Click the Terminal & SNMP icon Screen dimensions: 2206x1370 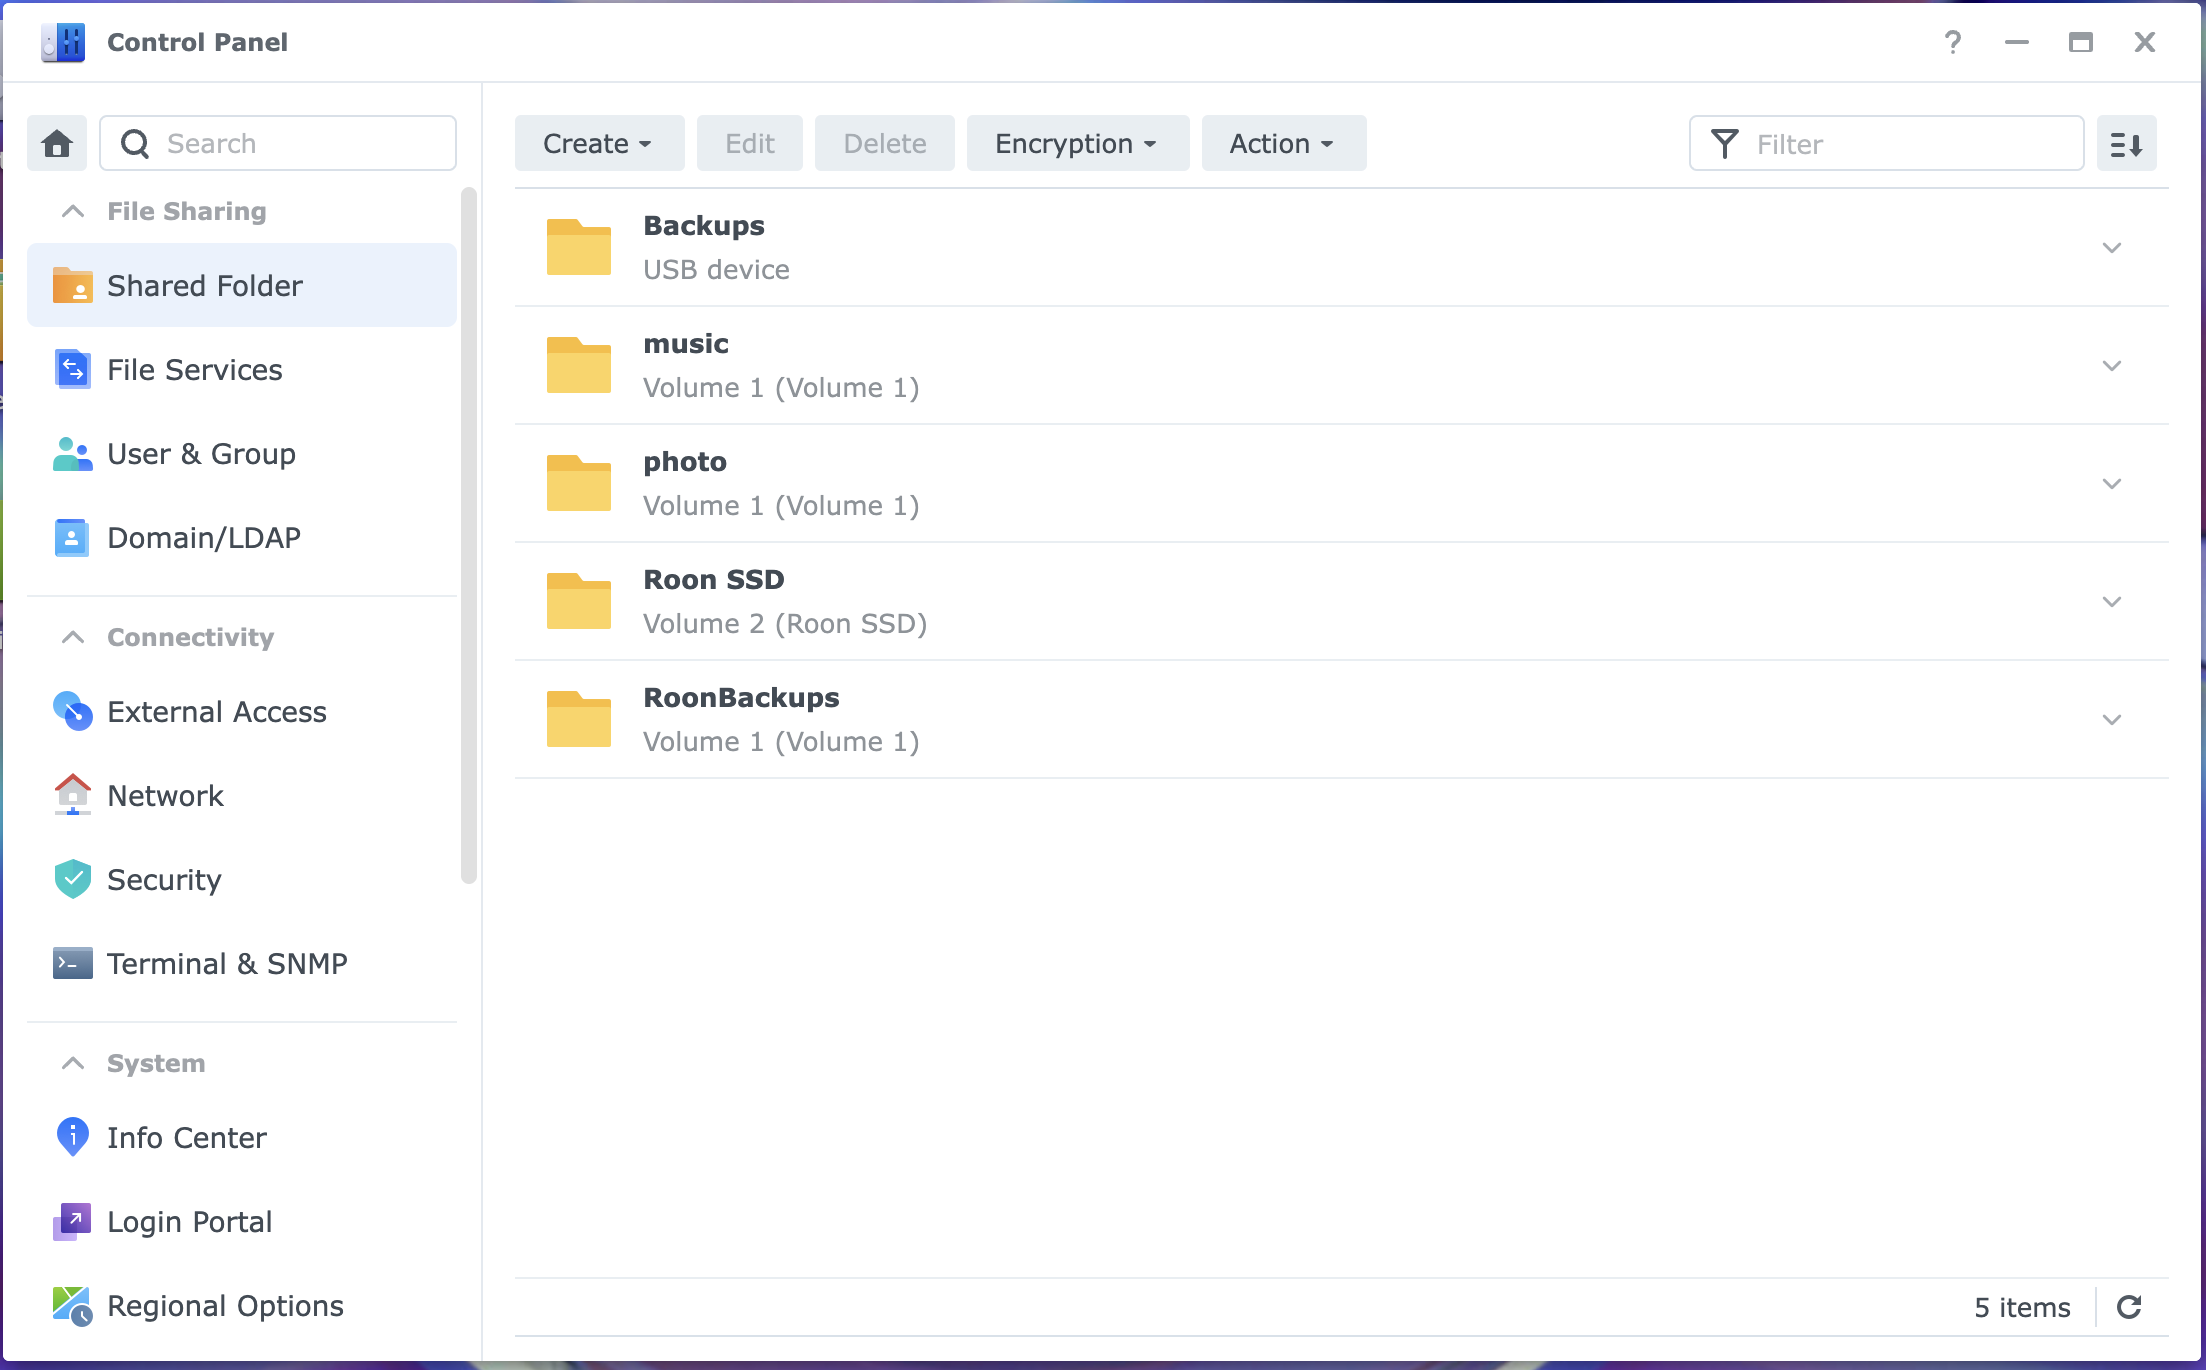[x=72, y=963]
